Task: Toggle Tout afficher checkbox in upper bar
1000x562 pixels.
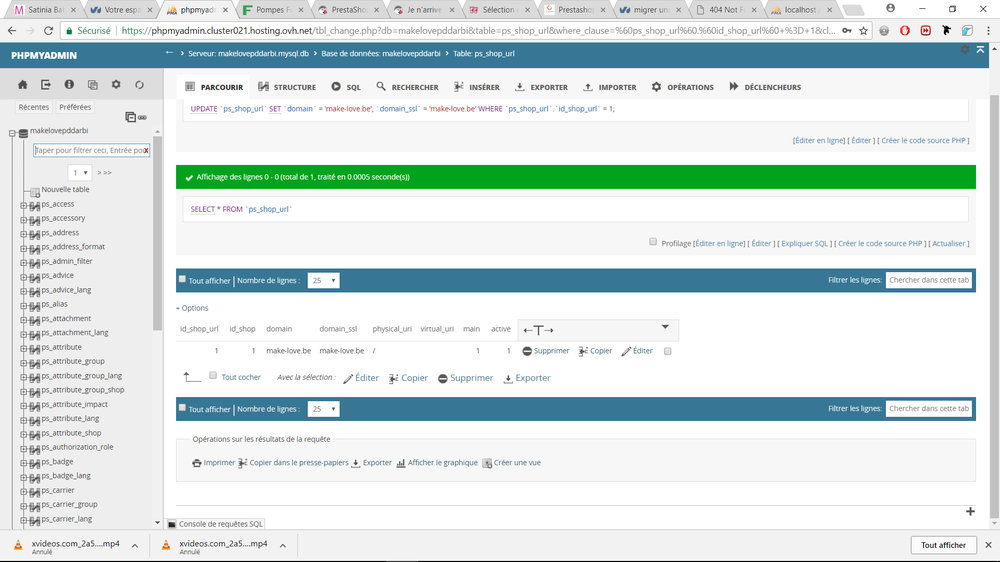Action: coord(182,279)
